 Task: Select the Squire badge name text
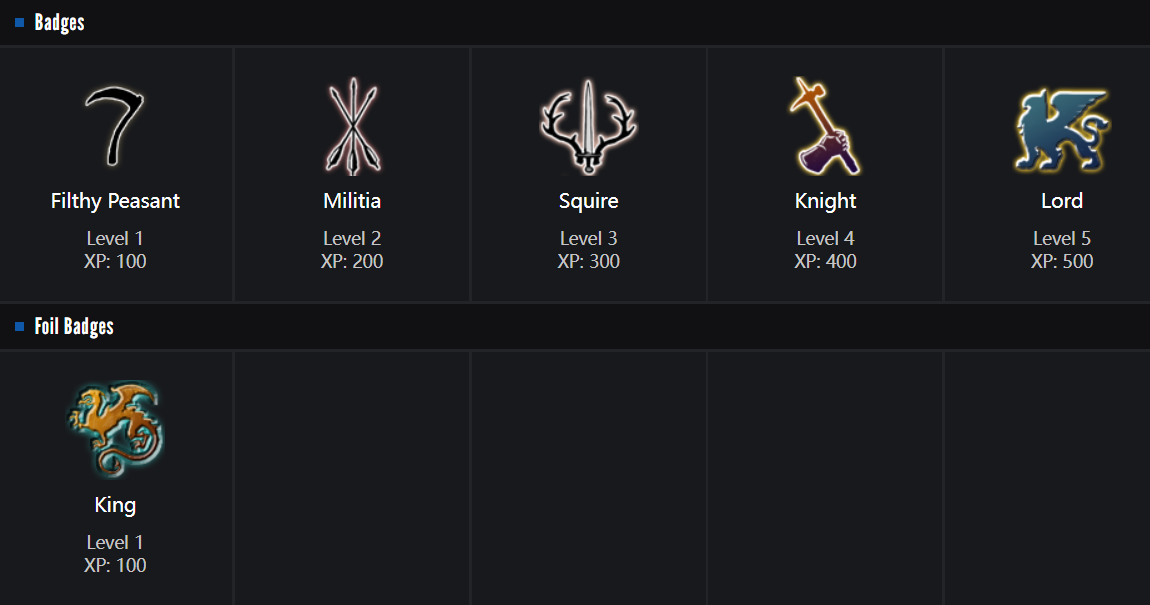[x=589, y=201]
